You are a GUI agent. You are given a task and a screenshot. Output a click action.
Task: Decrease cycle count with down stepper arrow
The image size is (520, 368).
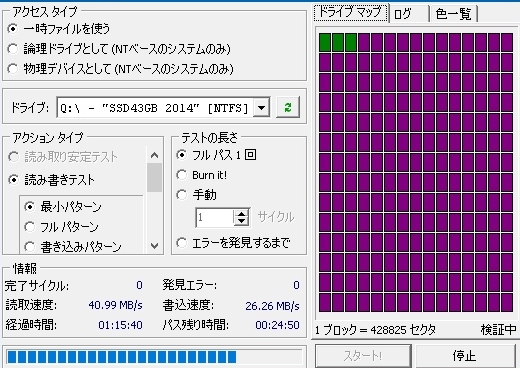242,222
